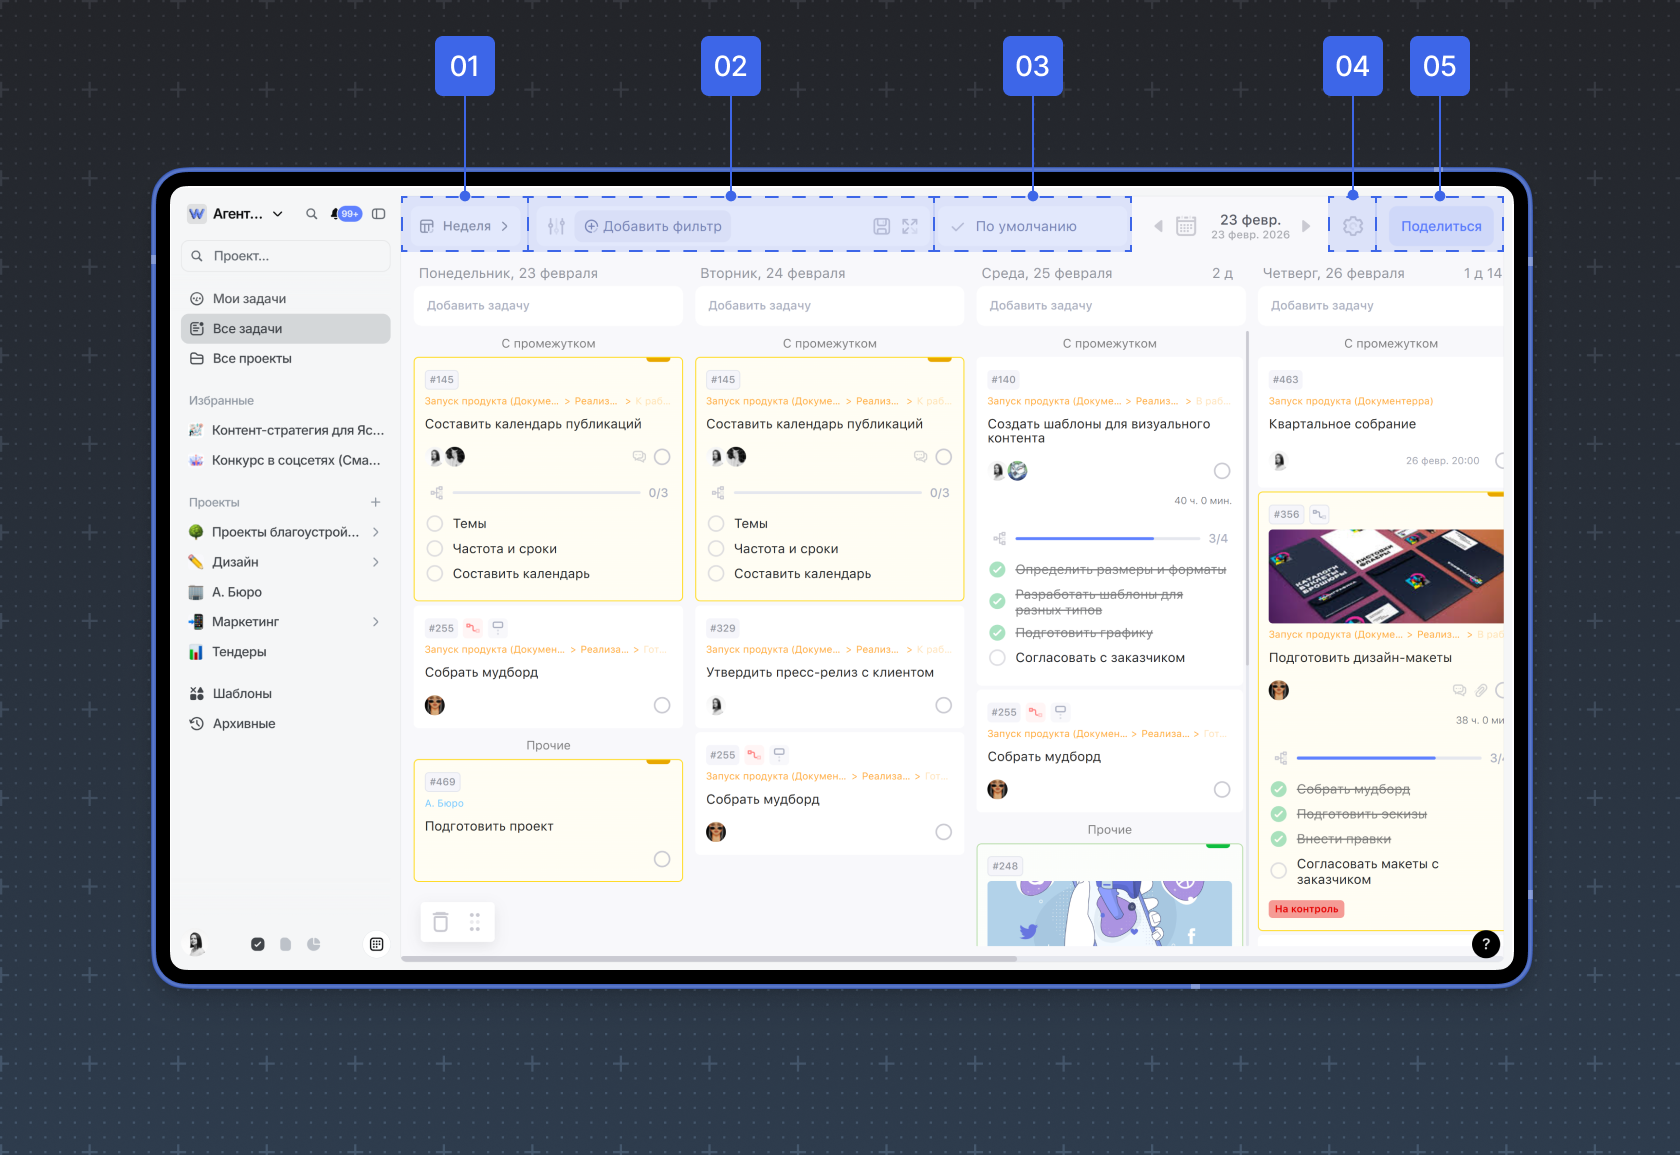Click the save filter floppy icon
The image size is (1680, 1155).
point(881,226)
